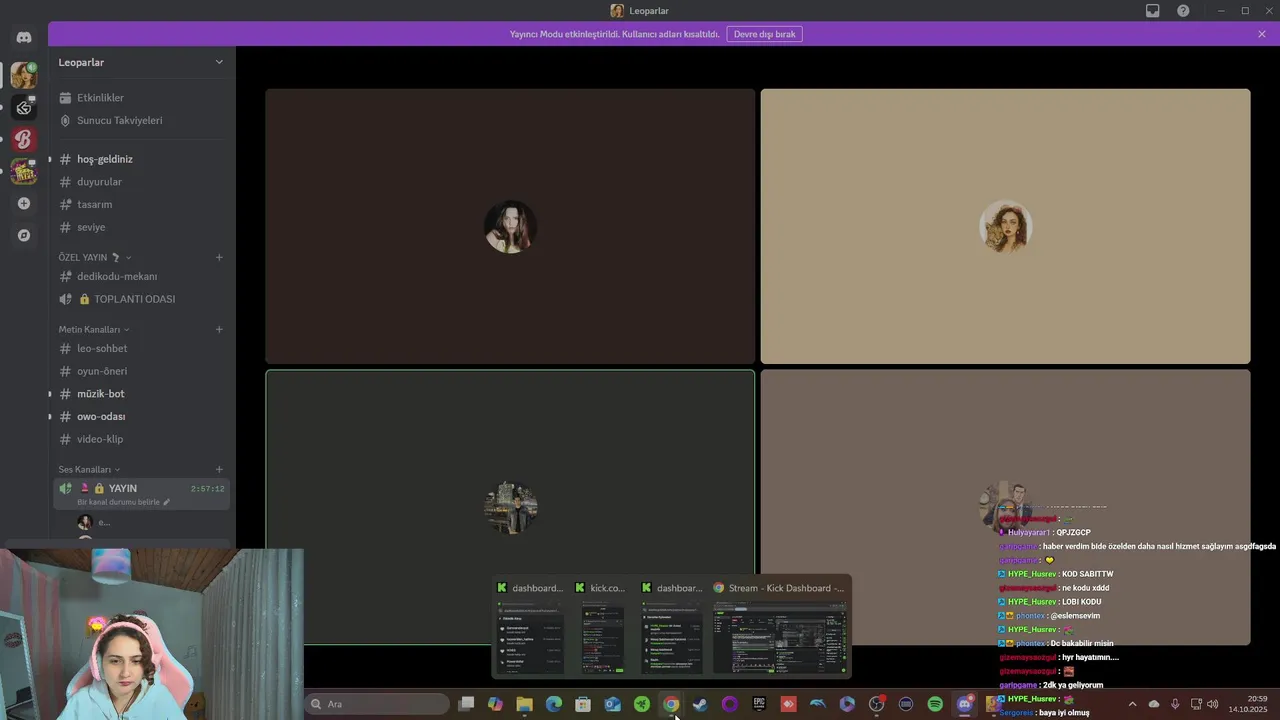Viewport: 1280px width, 720px height.
Task: Dismiss the Streamer Mode purple banner
Action: coord(1262,34)
